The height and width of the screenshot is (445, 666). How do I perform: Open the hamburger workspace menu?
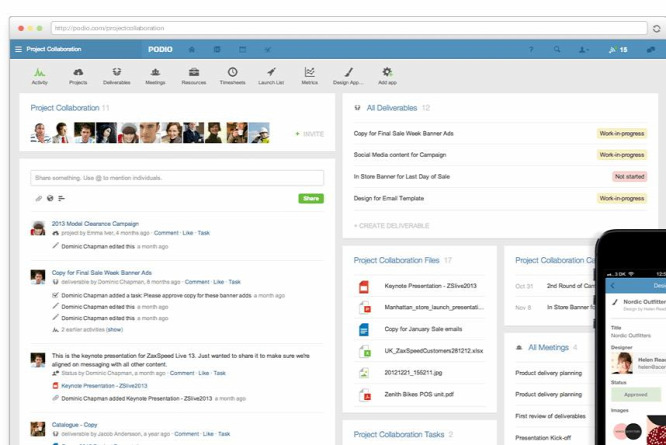click(18, 49)
